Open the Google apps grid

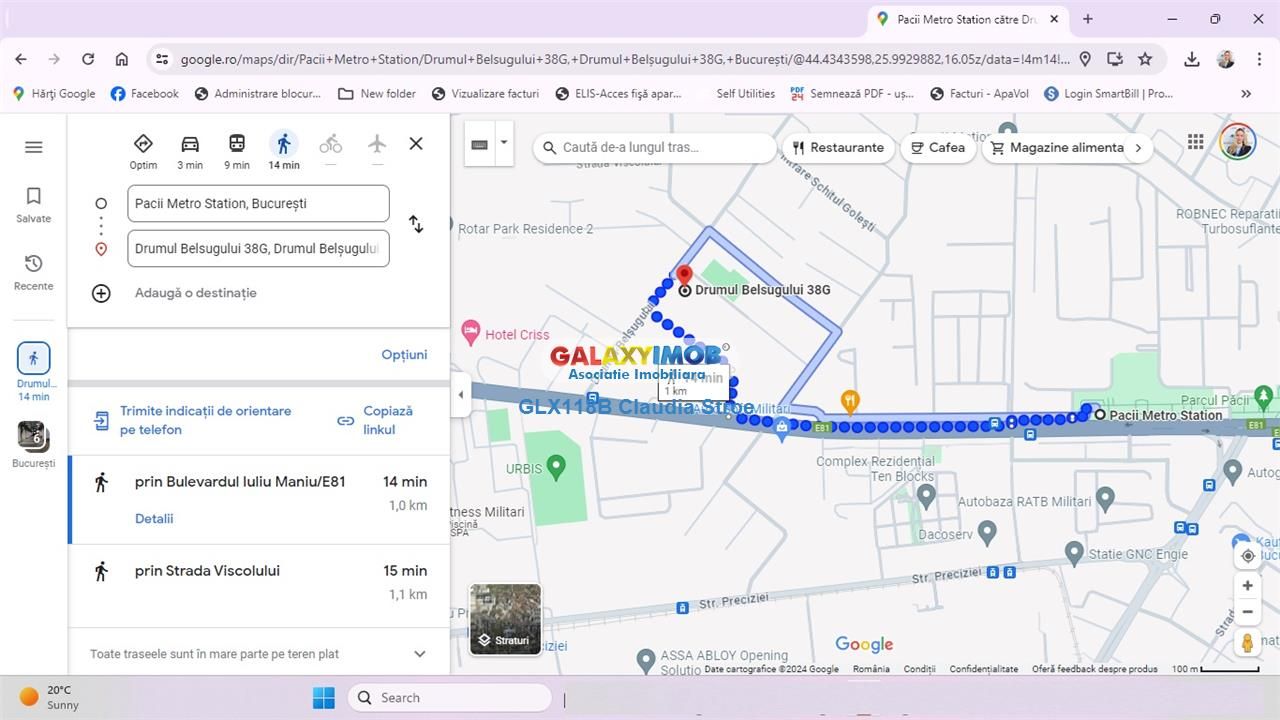coord(1195,142)
